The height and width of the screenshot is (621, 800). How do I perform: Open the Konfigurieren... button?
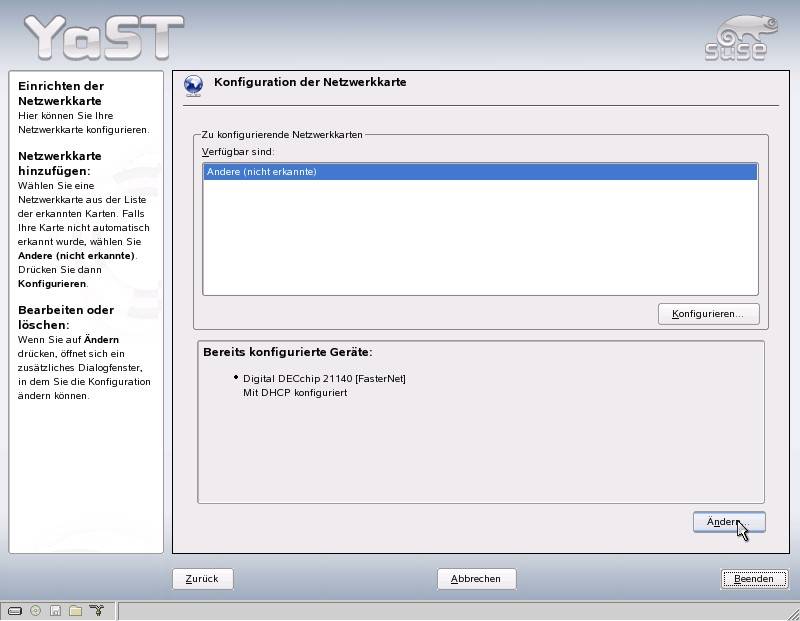click(x=708, y=314)
